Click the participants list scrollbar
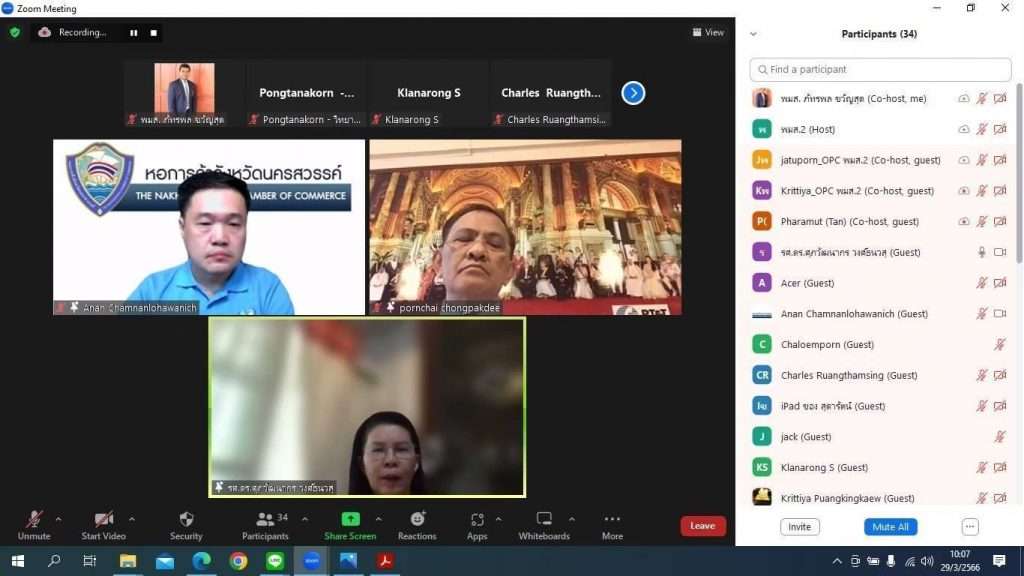 1019,174
